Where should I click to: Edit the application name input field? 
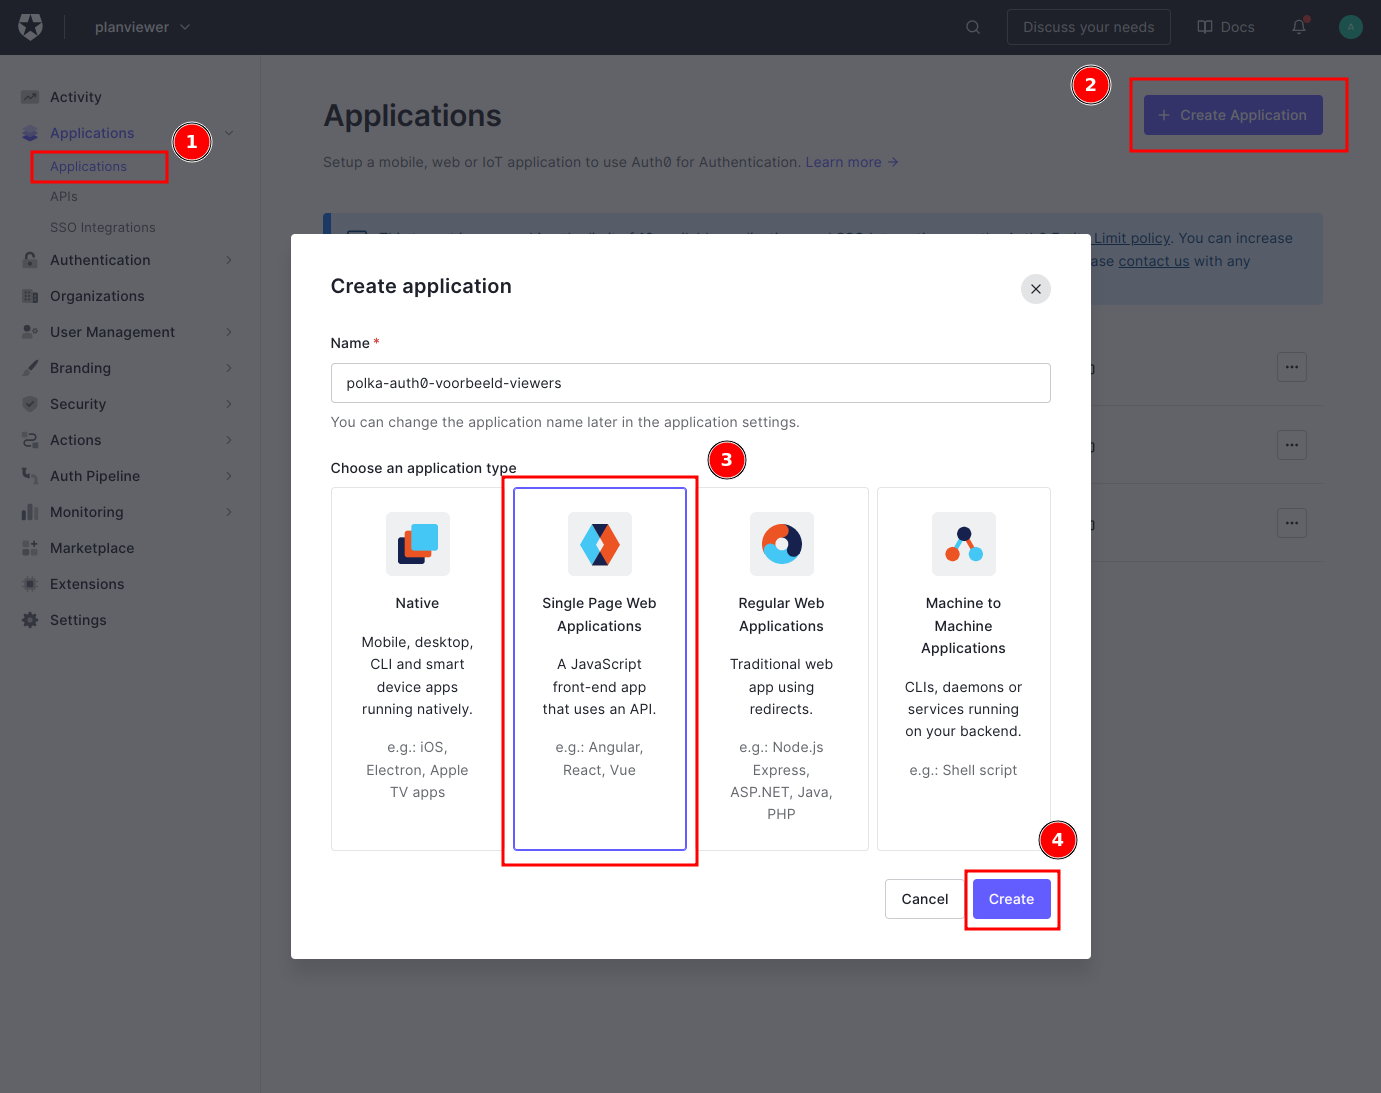point(690,383)
